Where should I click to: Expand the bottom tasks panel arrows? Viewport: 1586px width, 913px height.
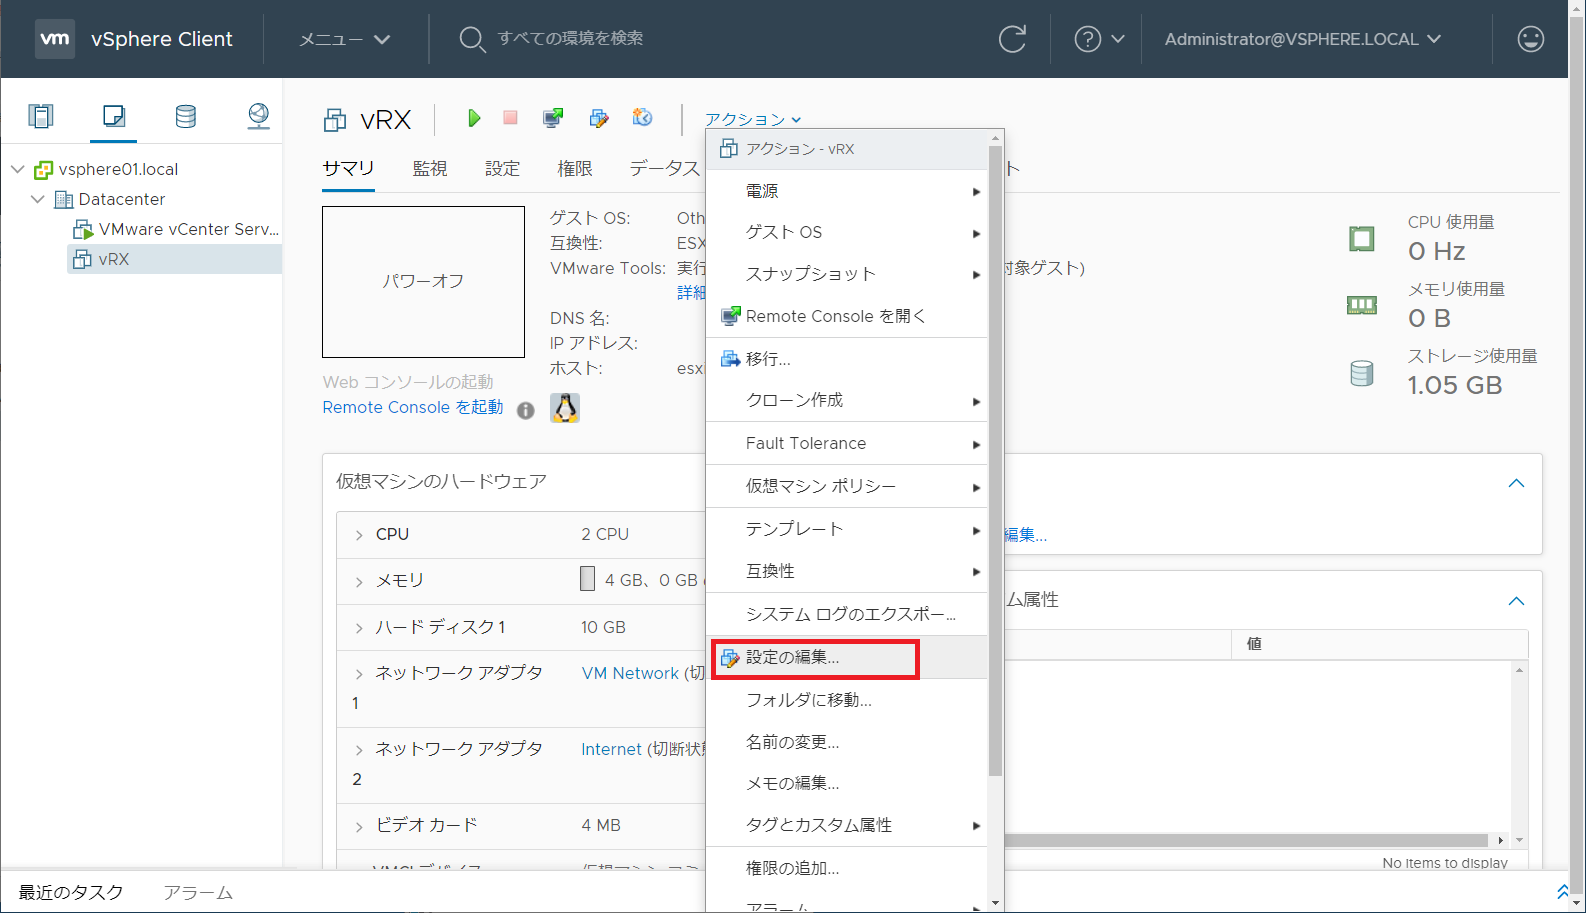1563,891
